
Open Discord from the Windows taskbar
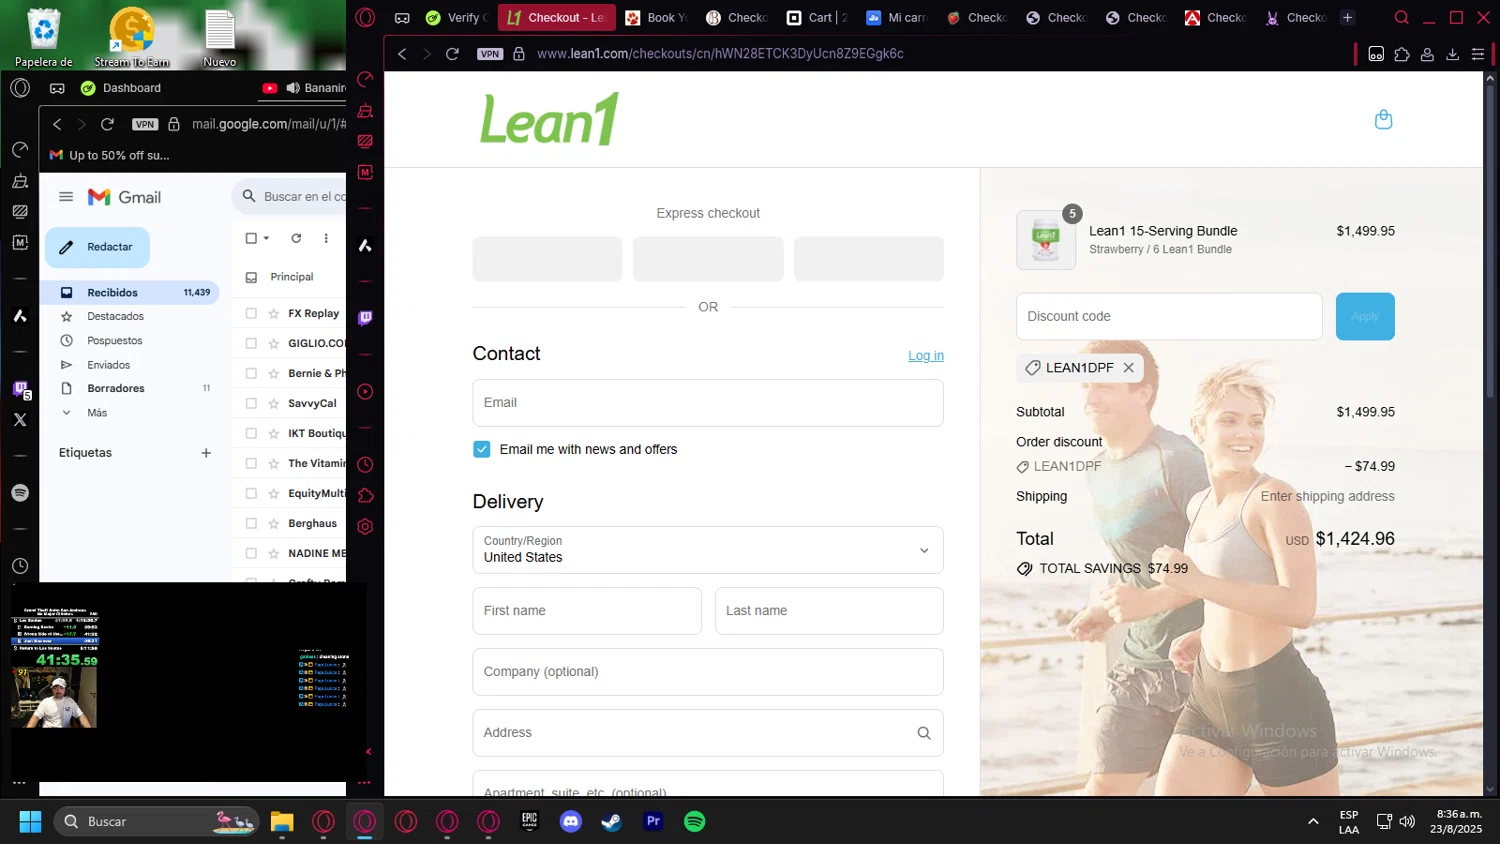pos(571,822)
